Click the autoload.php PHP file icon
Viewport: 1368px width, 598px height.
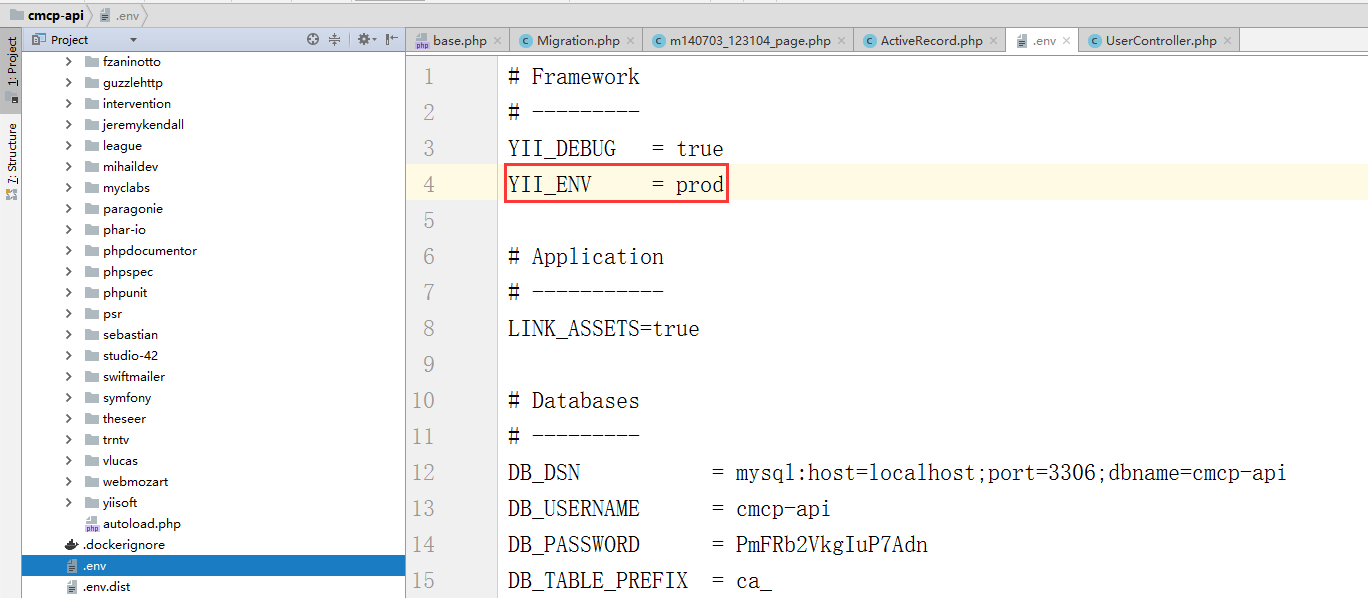coord(92,524)
